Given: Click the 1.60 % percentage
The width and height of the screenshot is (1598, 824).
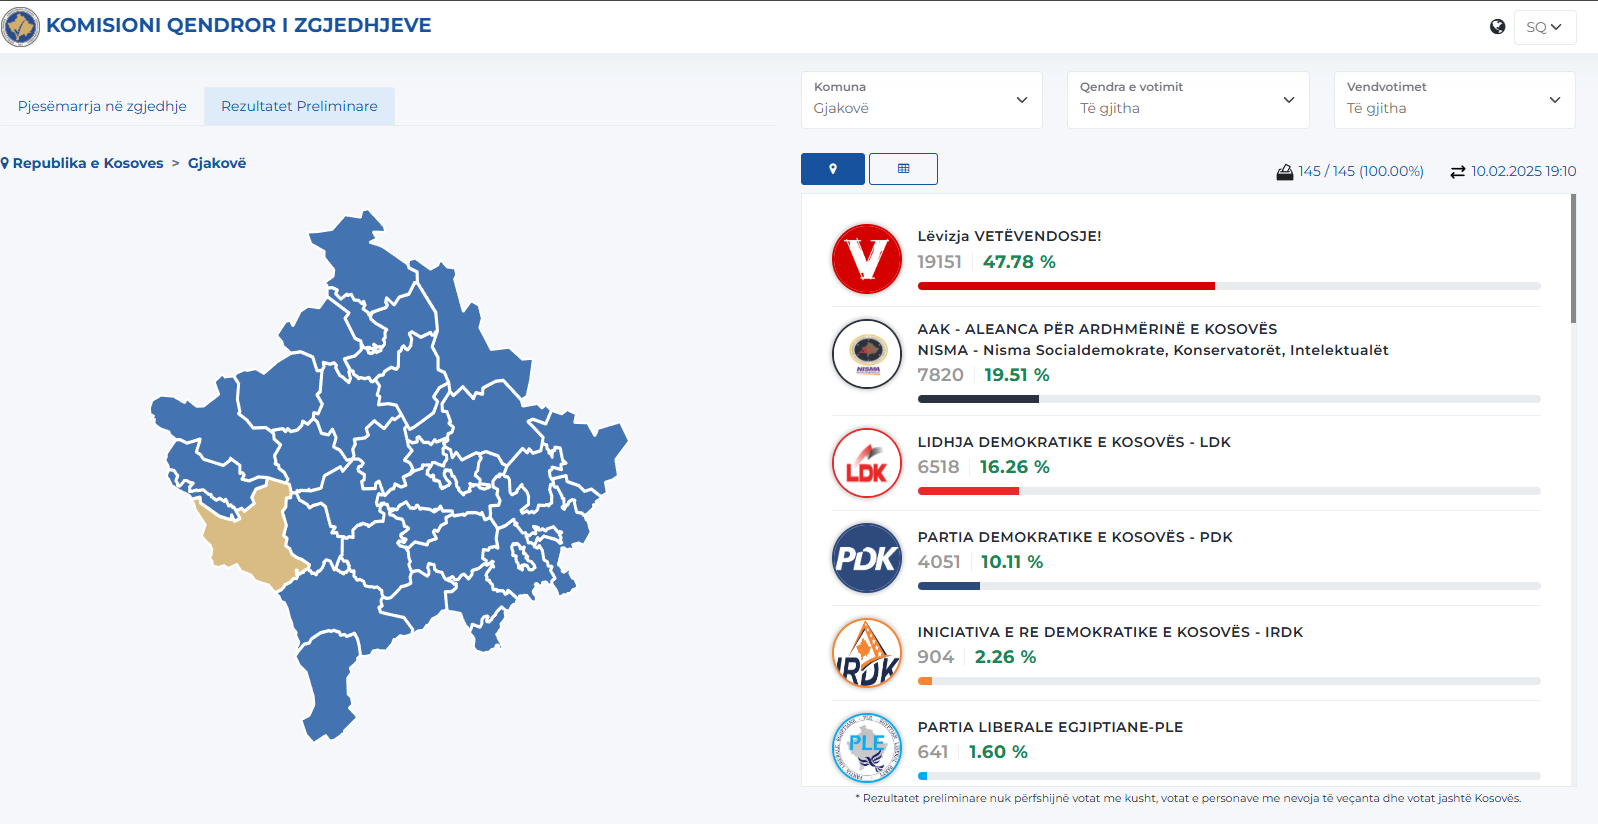Looking at the screenshot, I should coord(998,752).
